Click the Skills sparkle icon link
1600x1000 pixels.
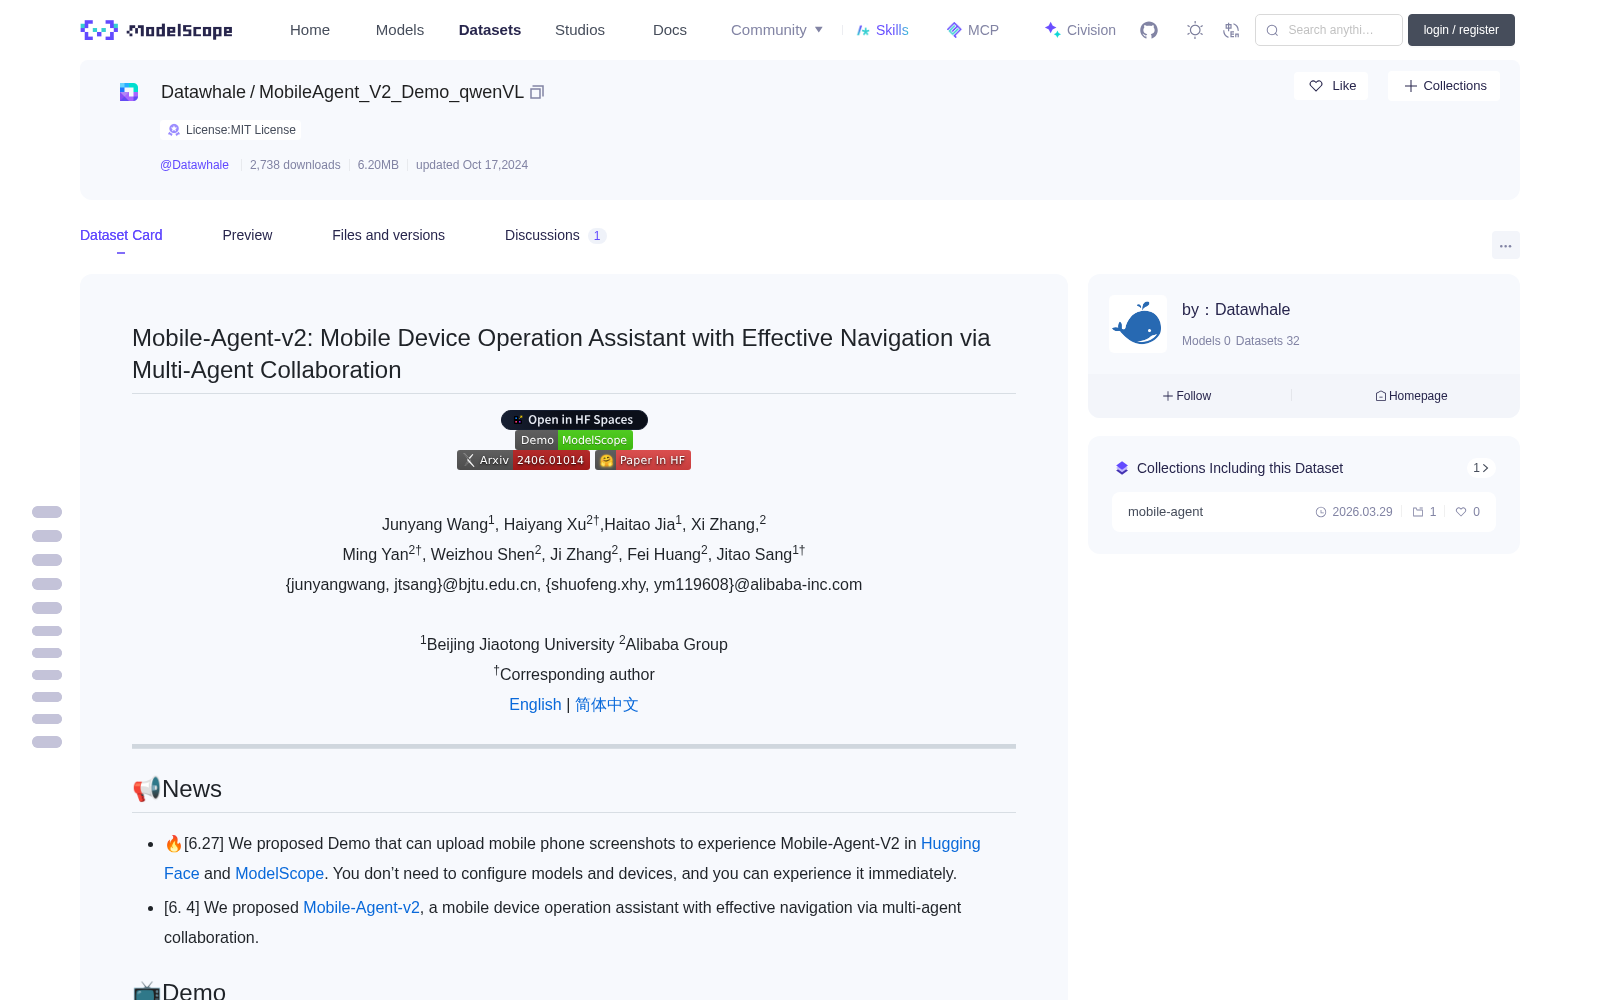click(882, 30)
